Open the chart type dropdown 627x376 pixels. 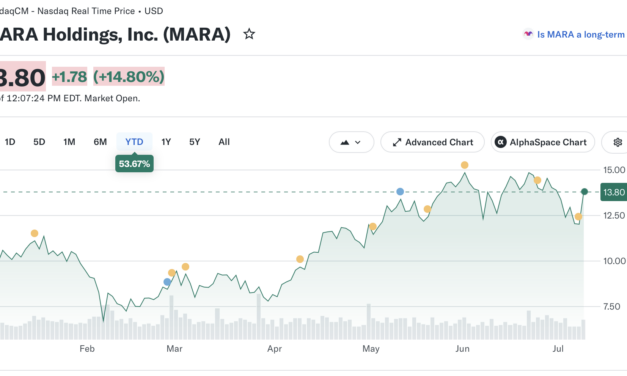click(x=351, y=142)
